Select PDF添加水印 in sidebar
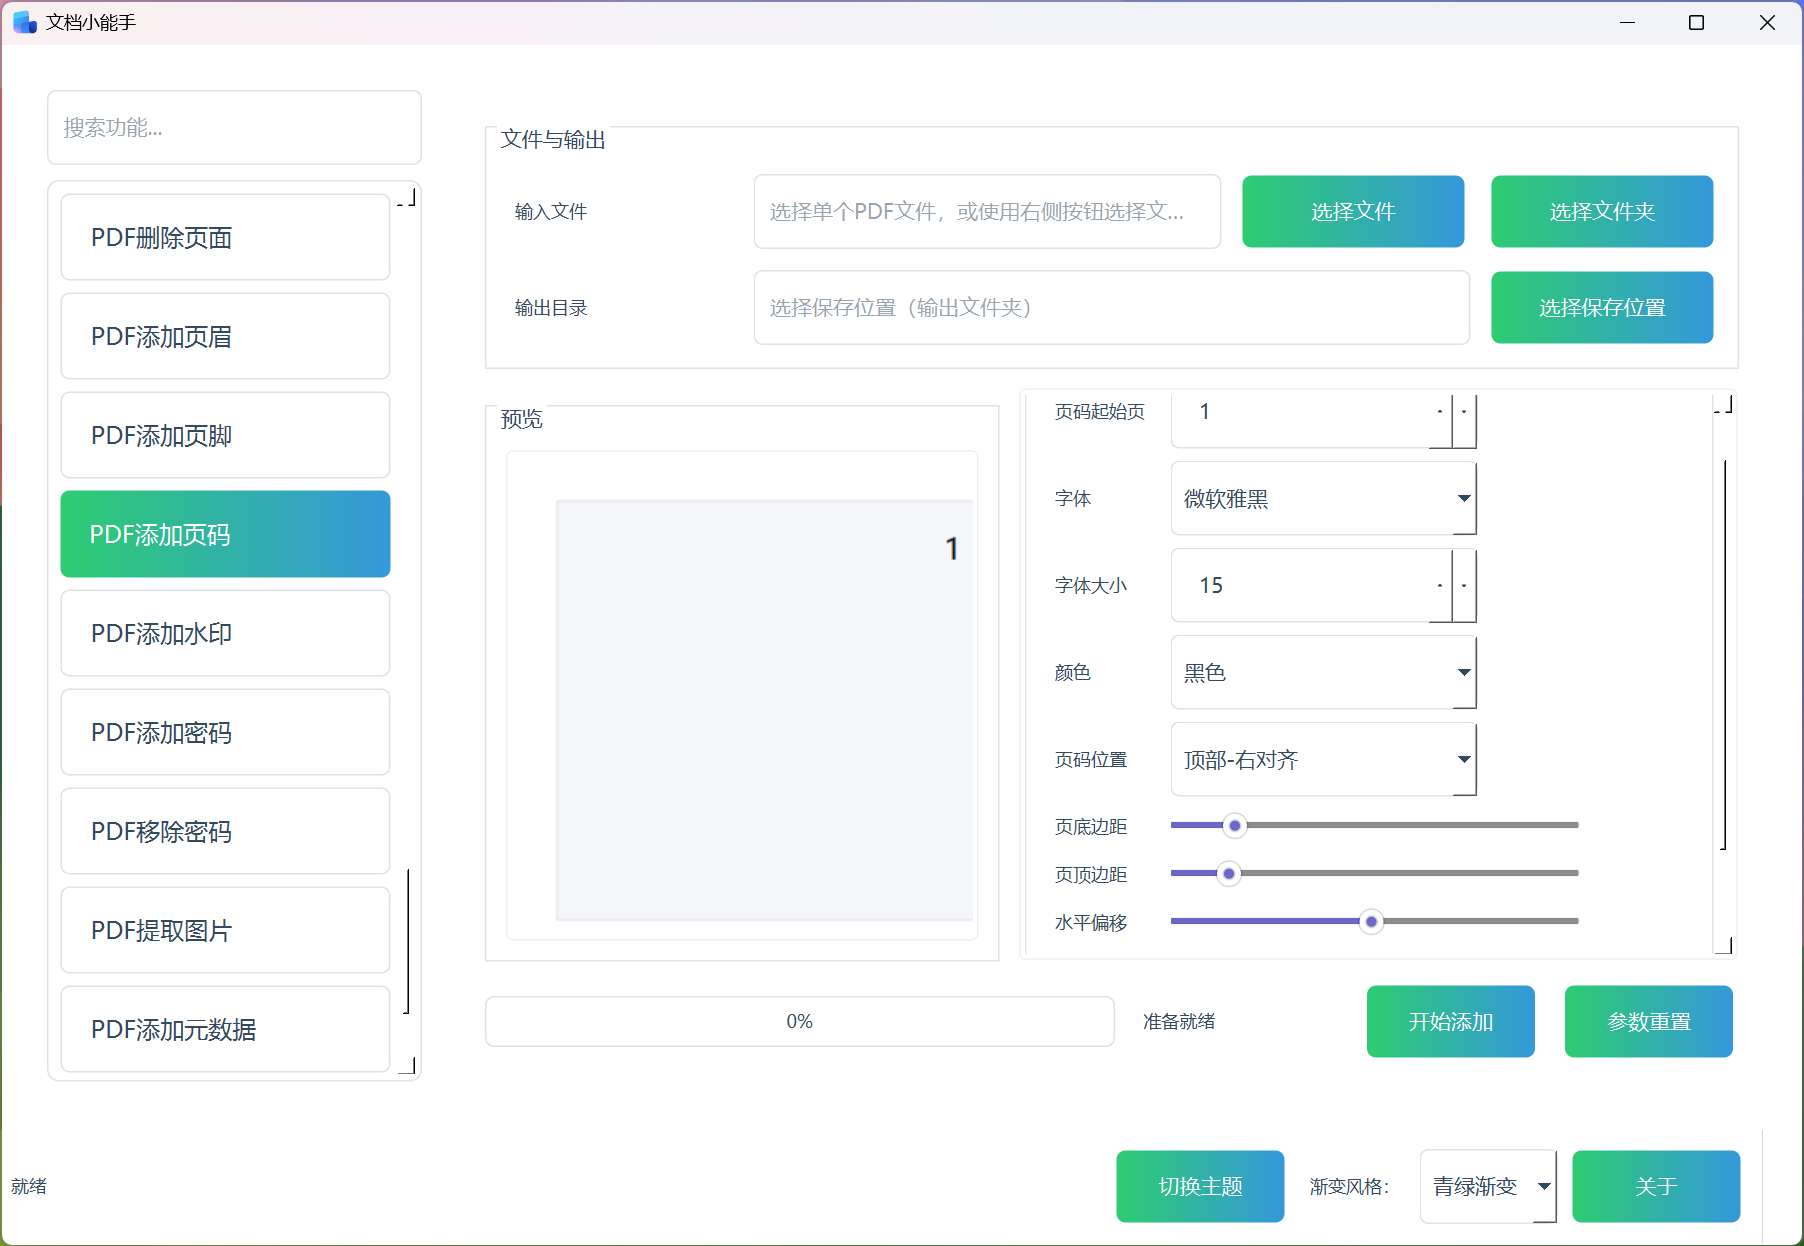1804x1246 pixels. [x=224, y=633]
